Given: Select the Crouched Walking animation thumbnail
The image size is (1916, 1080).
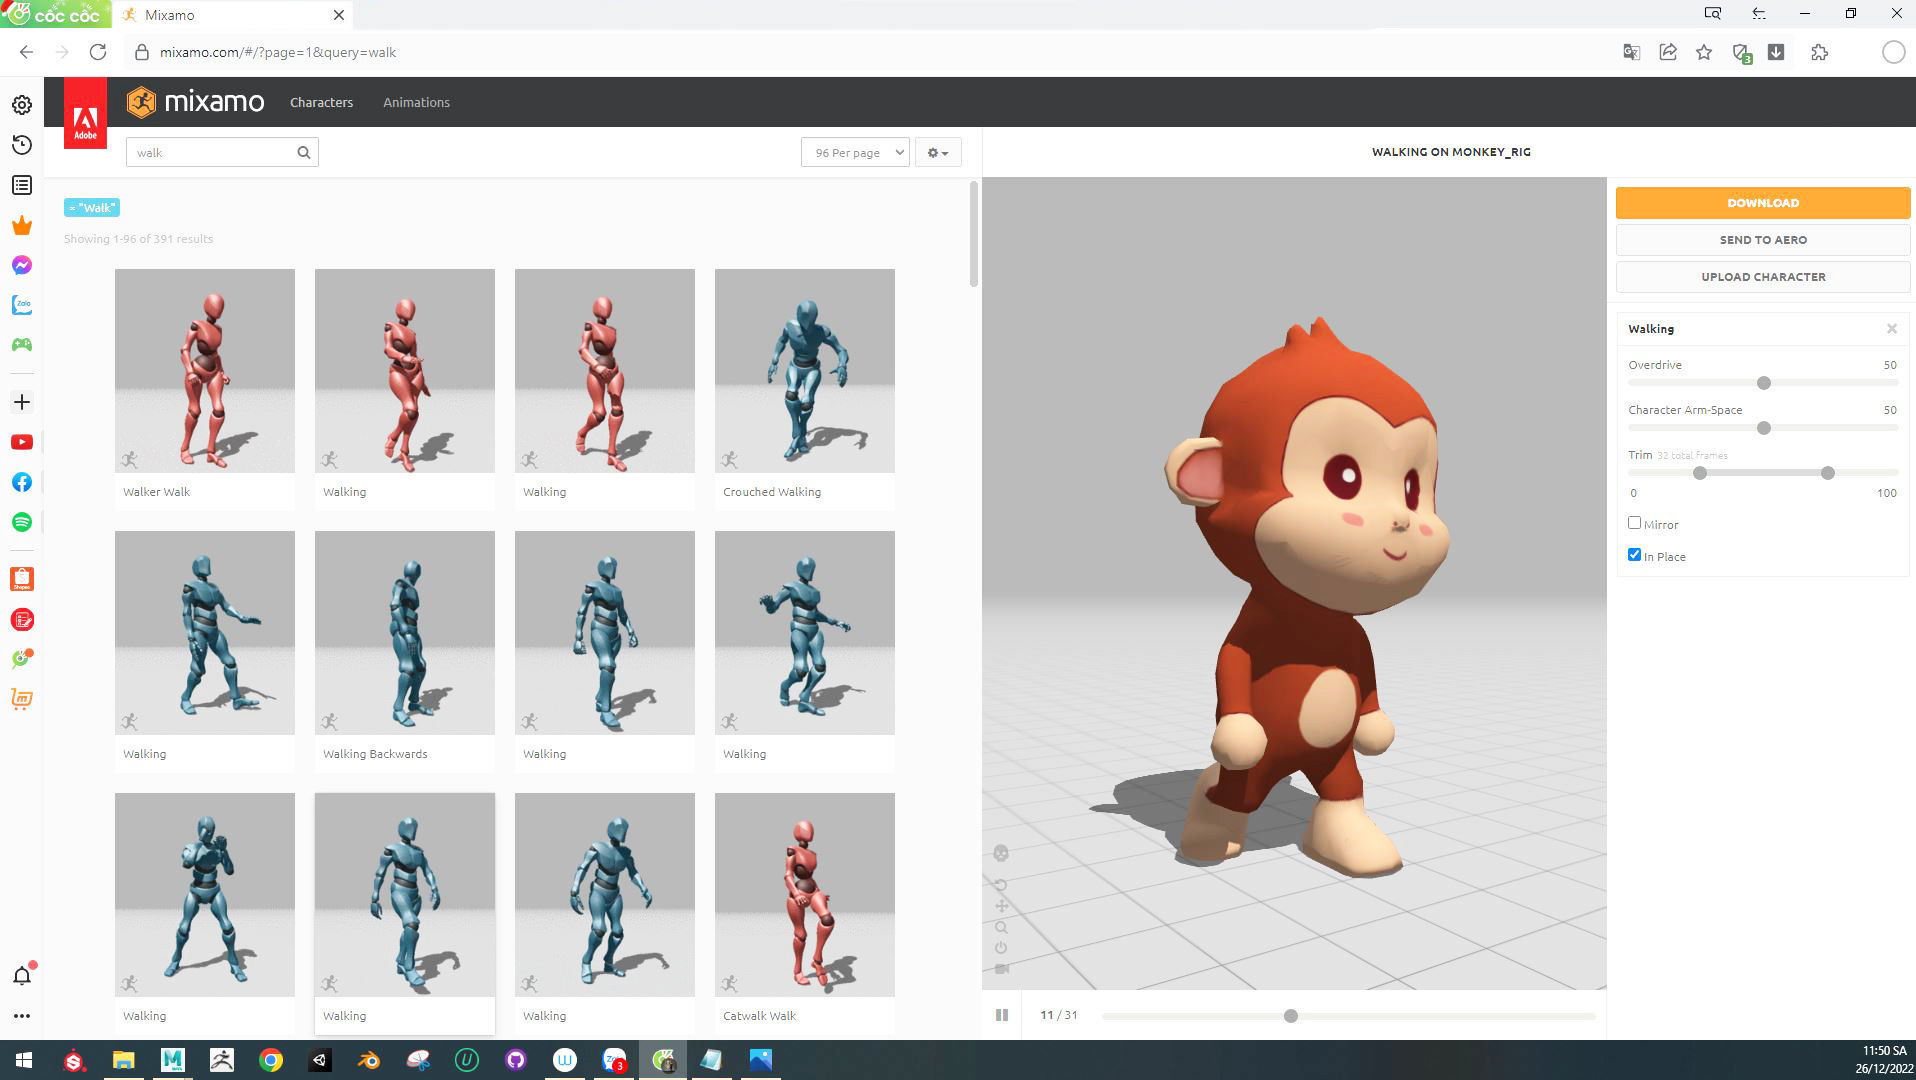Looking at the screenshot, I should 805,371.
